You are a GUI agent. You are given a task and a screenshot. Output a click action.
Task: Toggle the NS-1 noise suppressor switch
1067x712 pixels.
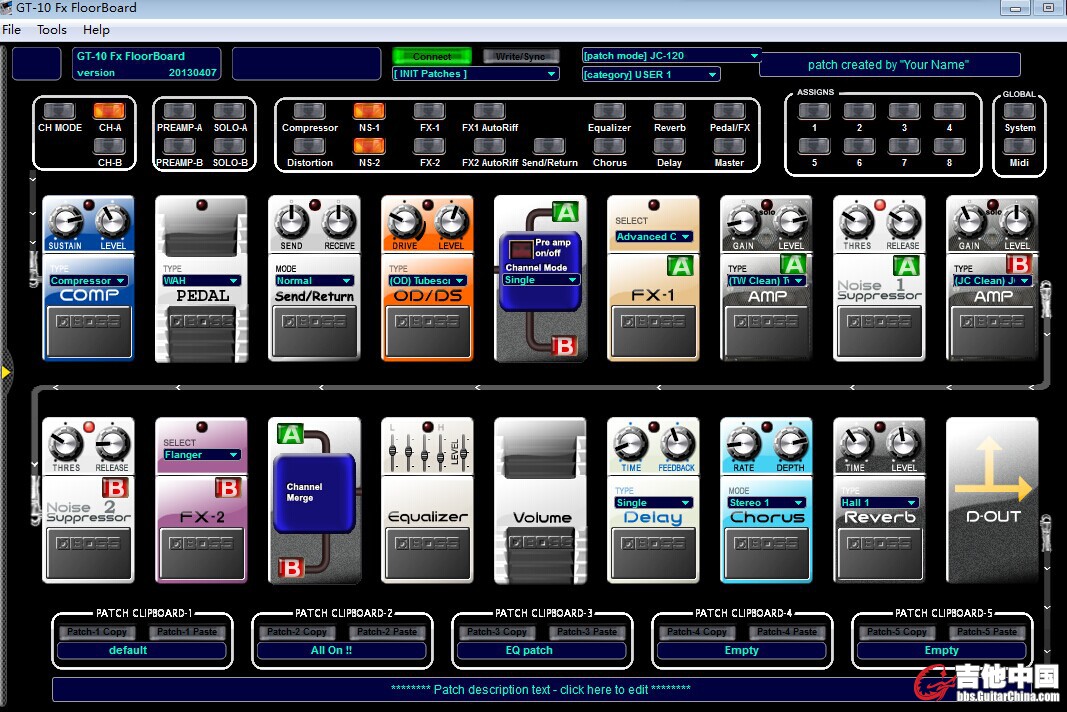(x=369, y=112)
